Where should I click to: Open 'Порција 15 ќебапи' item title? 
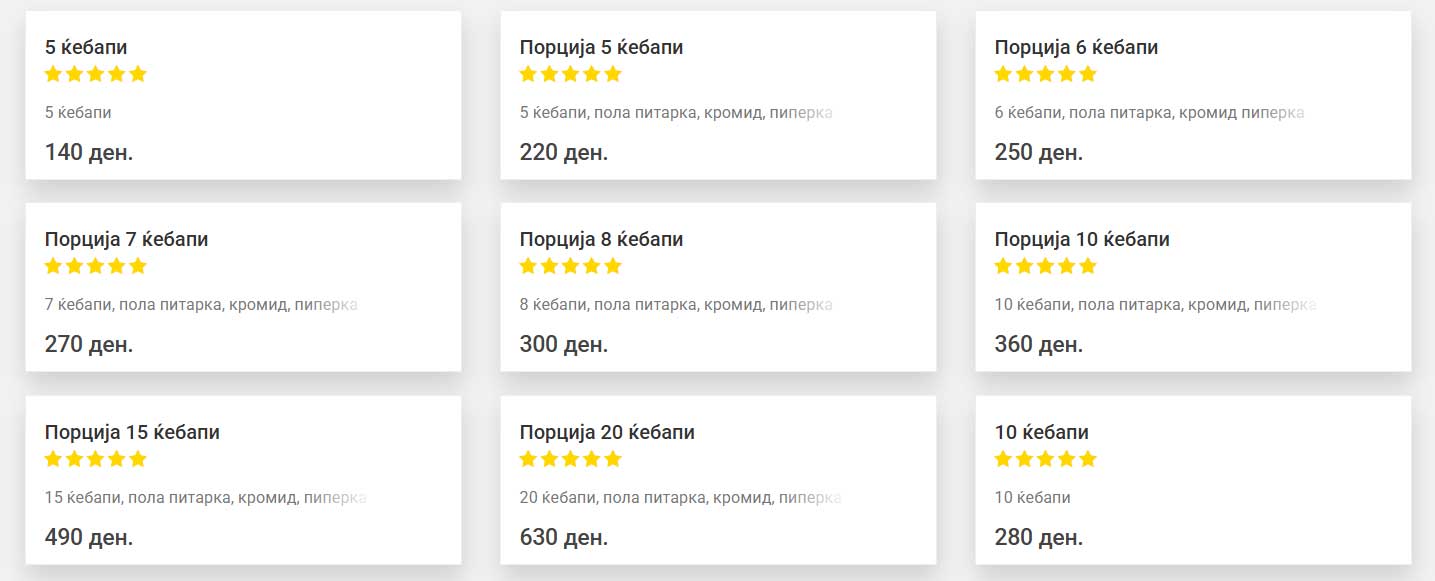coord(132,433)
